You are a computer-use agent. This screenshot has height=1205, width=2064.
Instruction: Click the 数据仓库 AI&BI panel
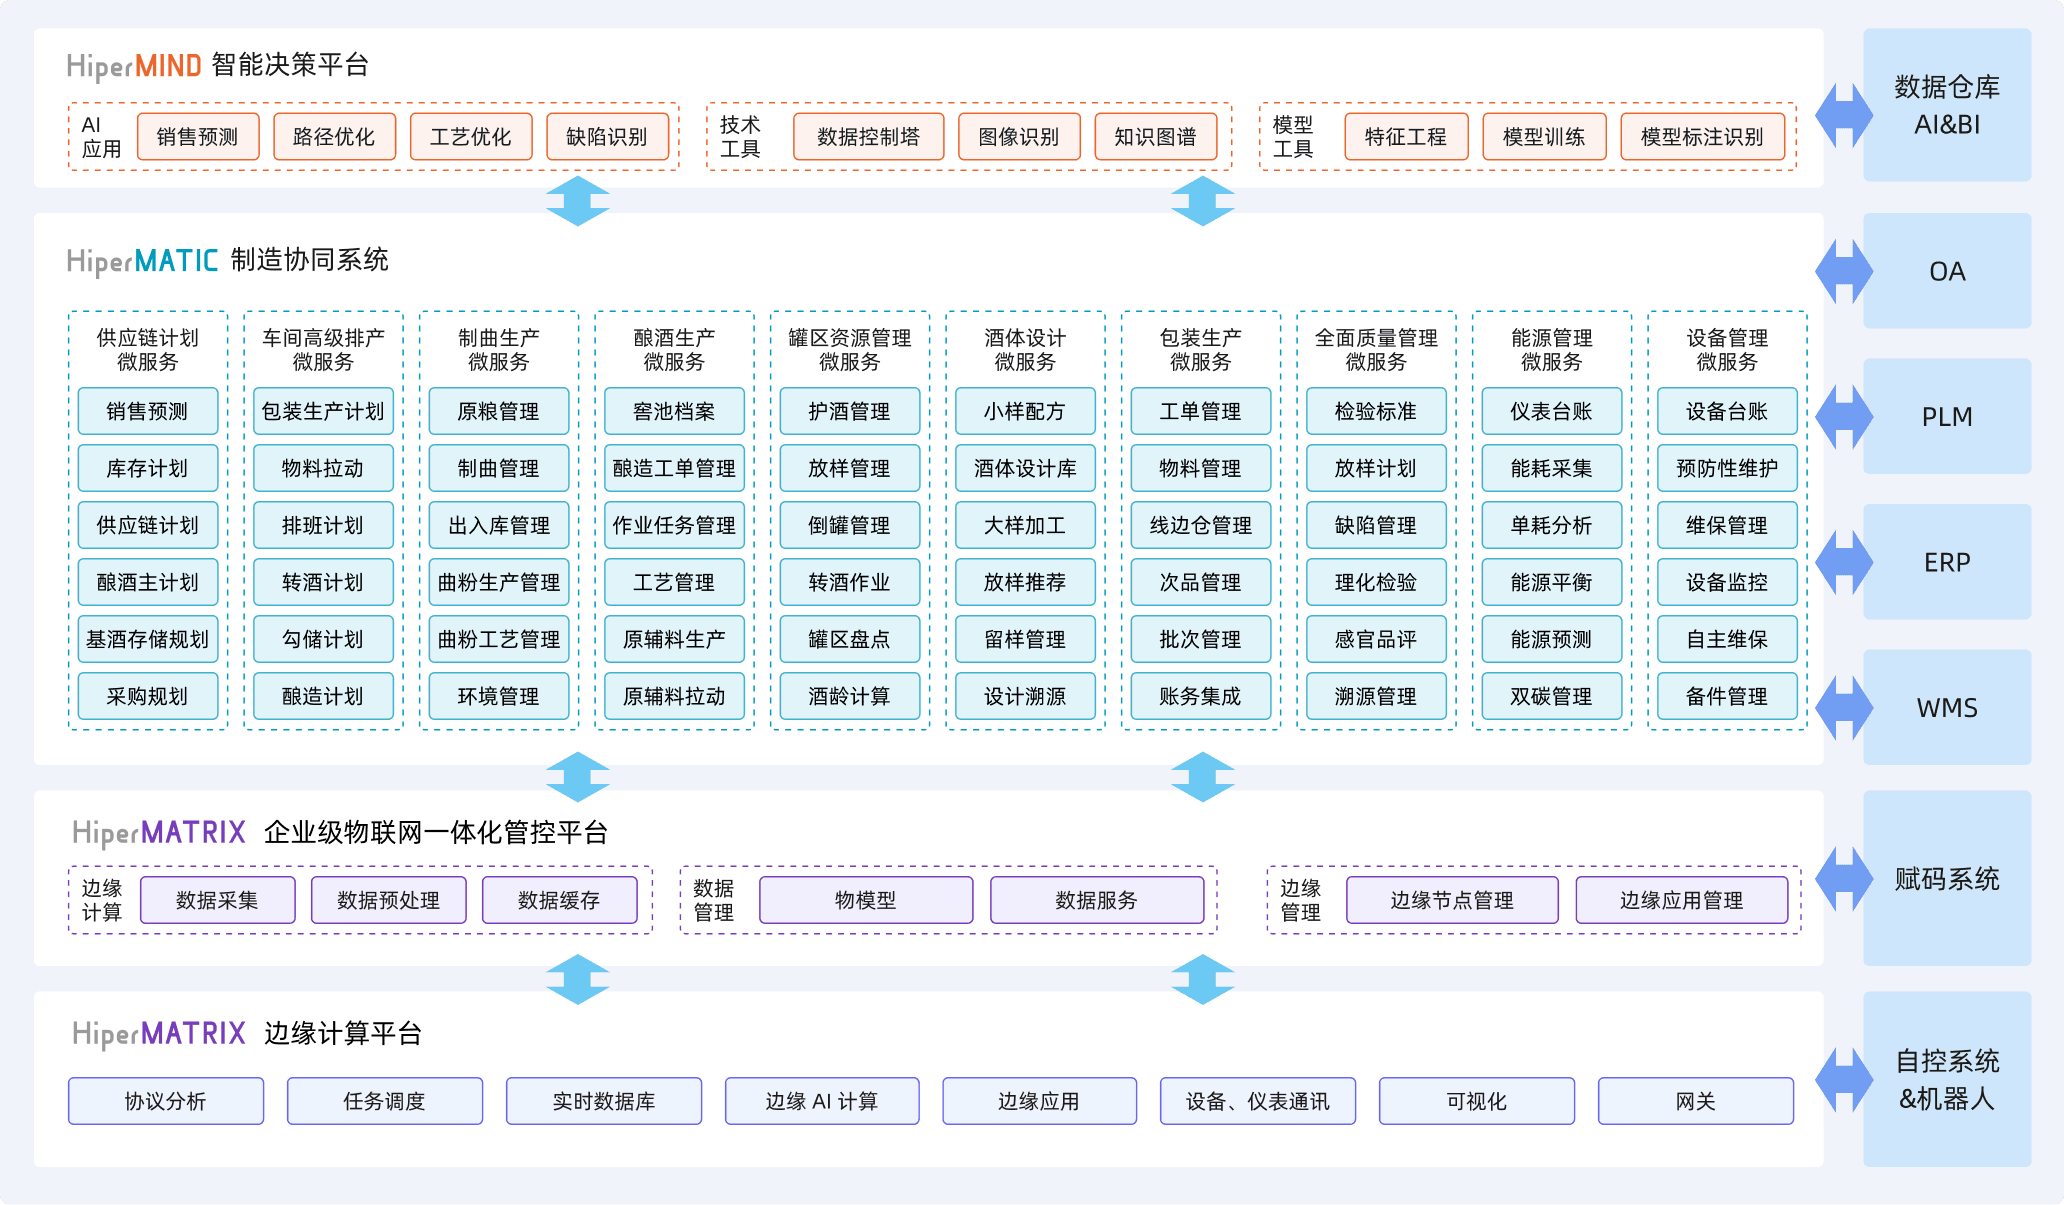[x=1947, y=105]
